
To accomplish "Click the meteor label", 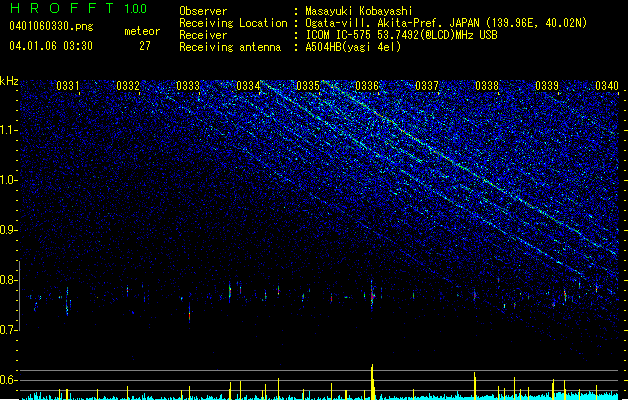I will tap(142, 31).
